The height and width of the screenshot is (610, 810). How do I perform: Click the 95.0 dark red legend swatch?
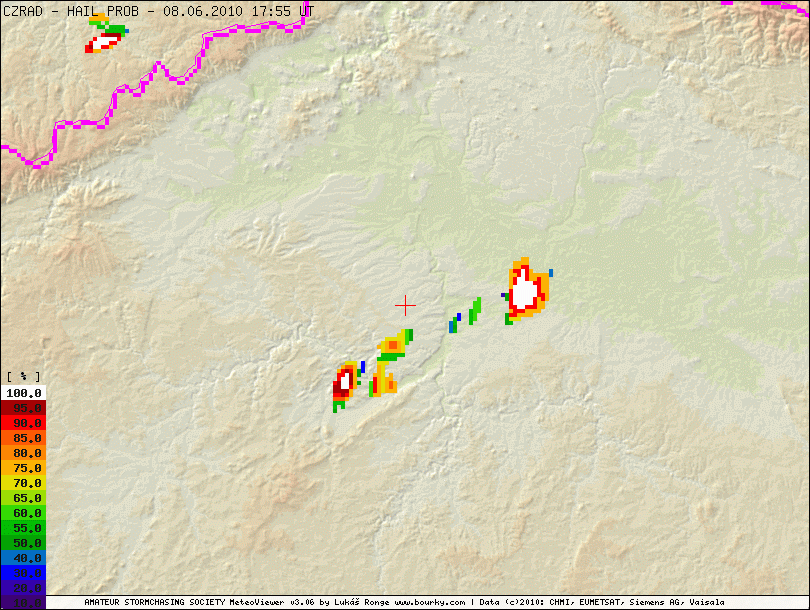(23, 408)
